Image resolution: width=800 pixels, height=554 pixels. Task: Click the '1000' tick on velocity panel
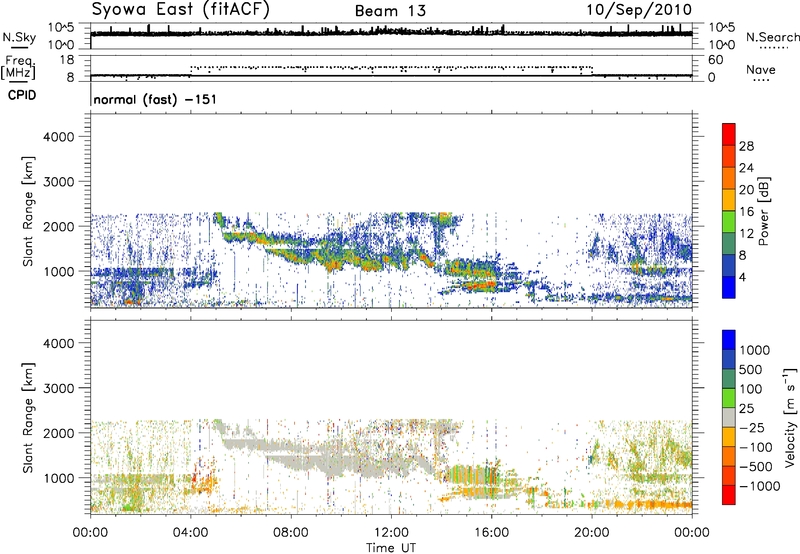(x=58, y=478)
